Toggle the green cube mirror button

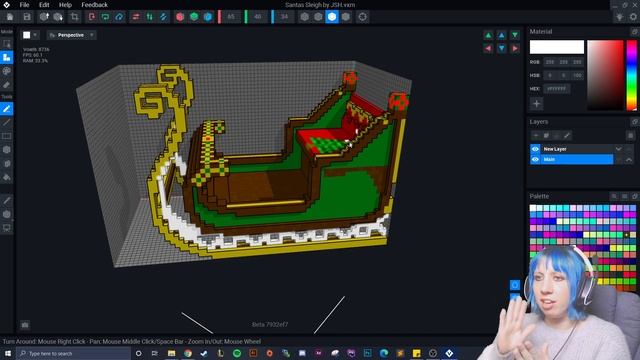coord(194,17)
